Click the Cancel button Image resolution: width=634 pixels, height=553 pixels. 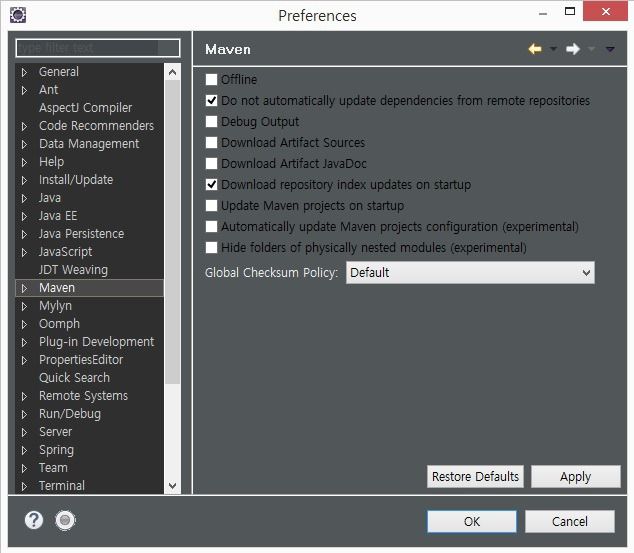coord(570,521)
